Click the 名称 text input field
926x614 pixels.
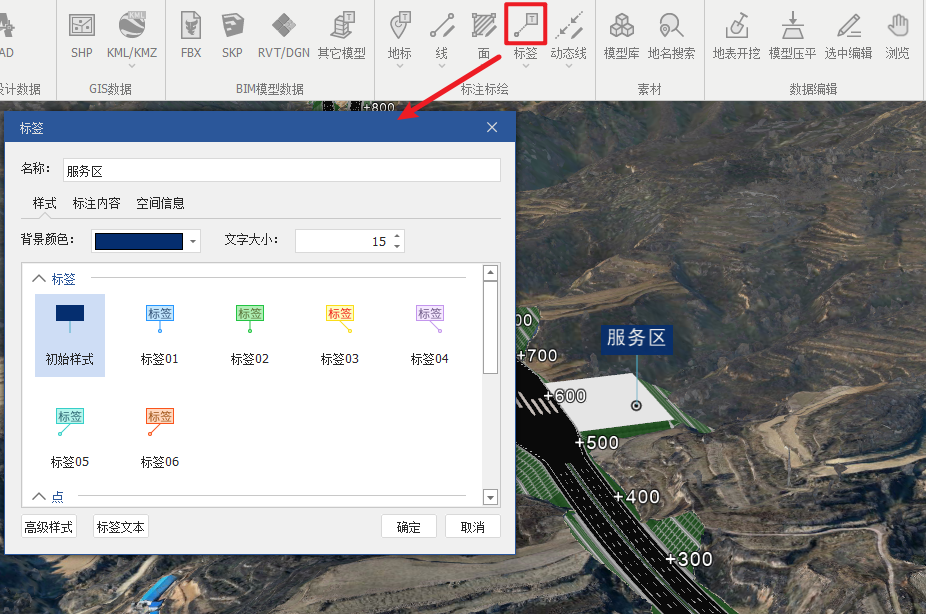point(281,171)
